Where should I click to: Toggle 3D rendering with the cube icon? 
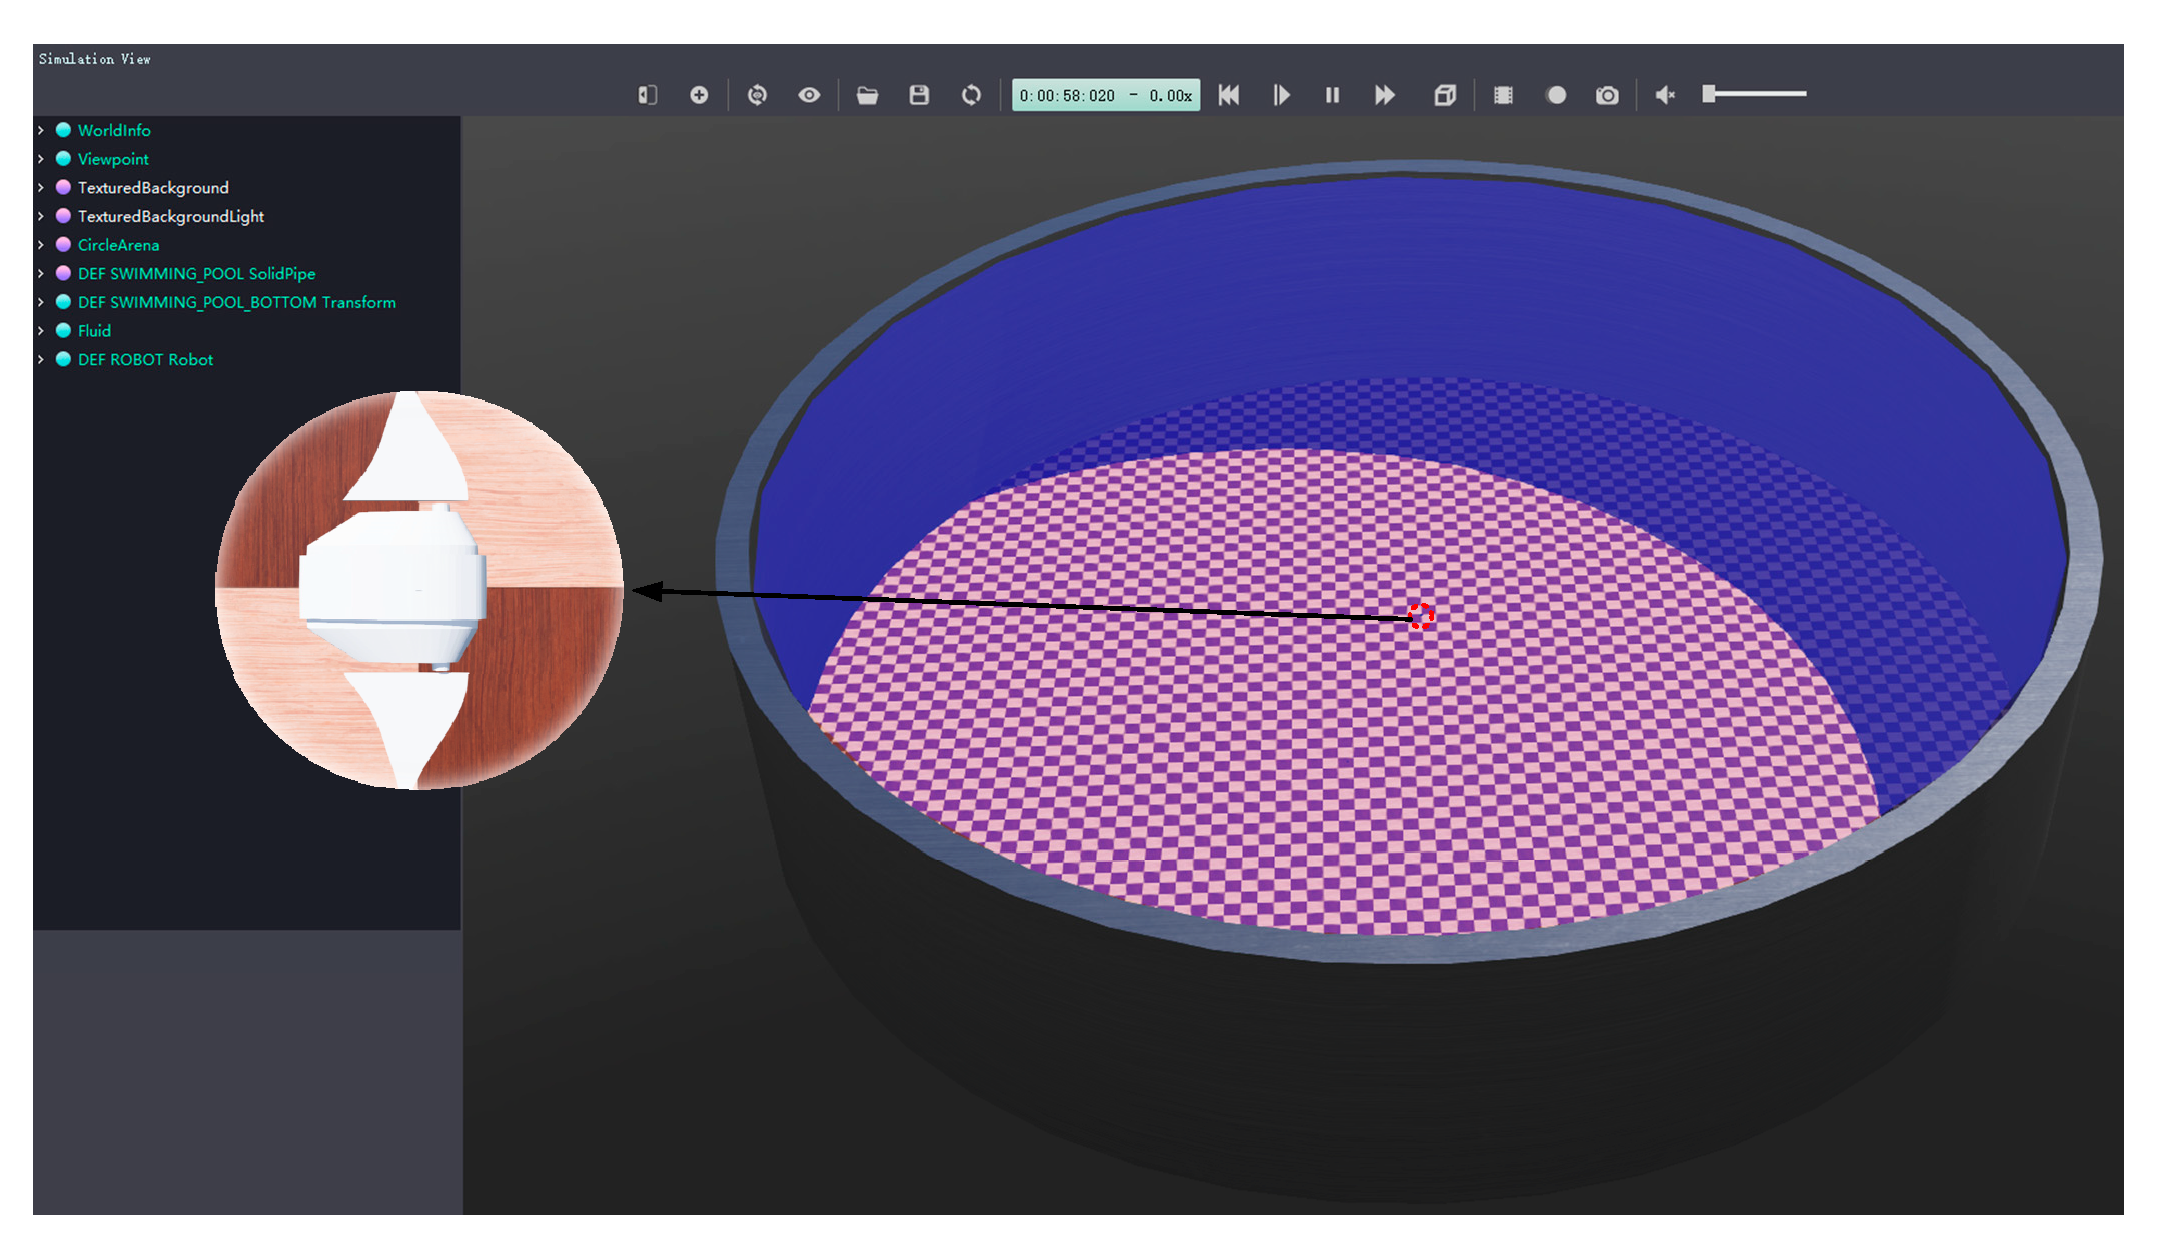point(1444,95)
